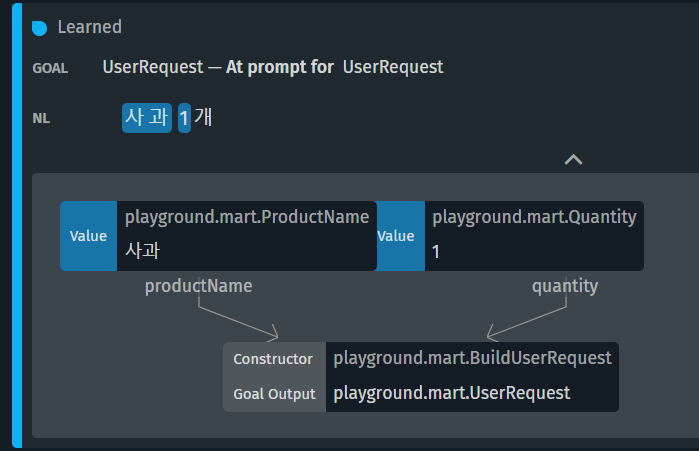Click the 1 value inside Quantity node

(x=436, y=252)
